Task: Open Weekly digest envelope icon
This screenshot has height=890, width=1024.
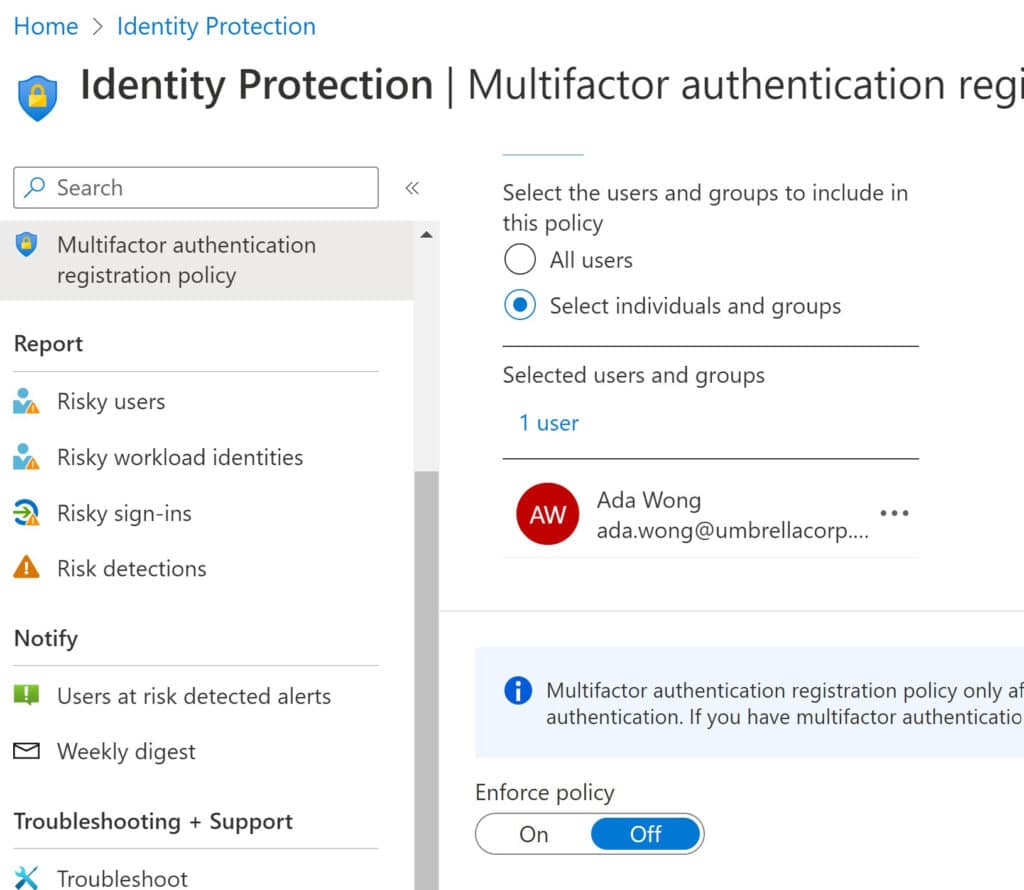Action: 28,751
